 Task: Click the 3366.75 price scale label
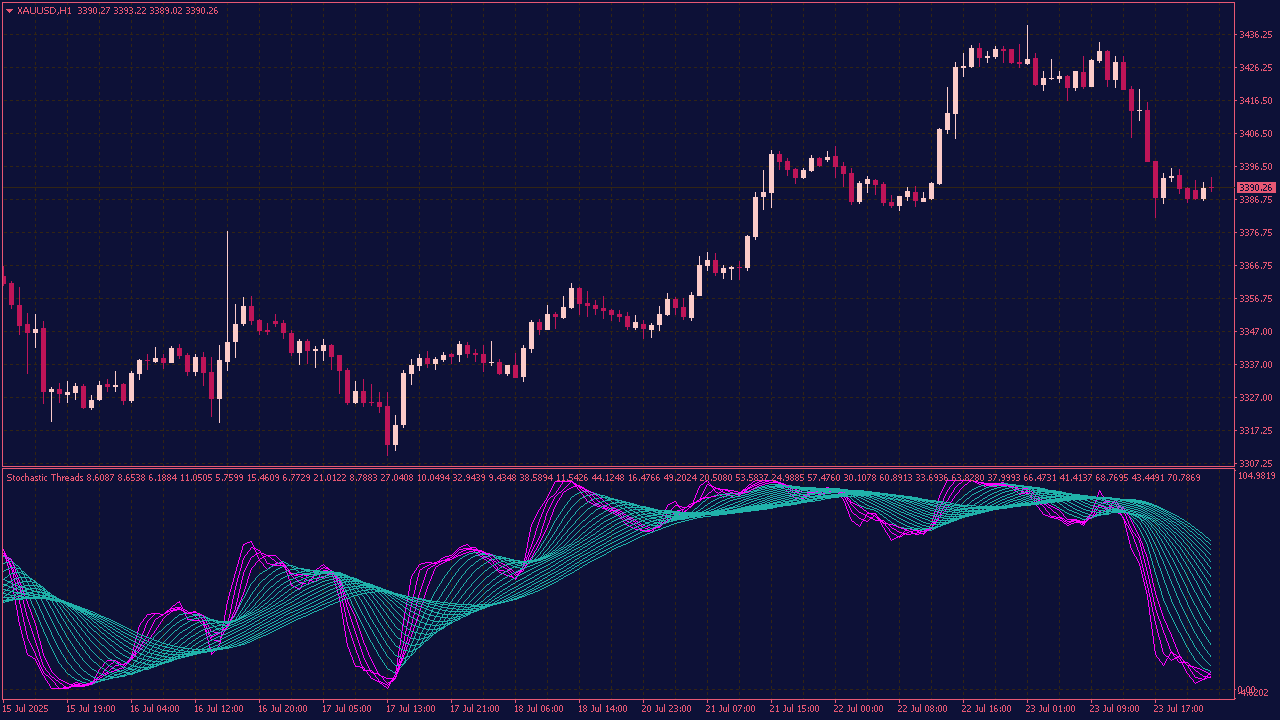click(1255, 266)
